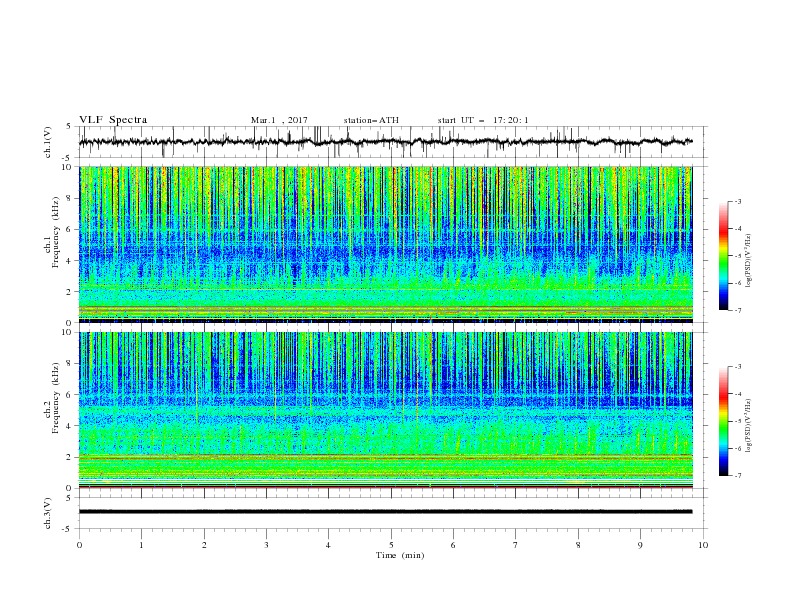Click the '-3' value on ch.1 colorbar
Screen dimensions: 792x612
[x=737, y=201]
